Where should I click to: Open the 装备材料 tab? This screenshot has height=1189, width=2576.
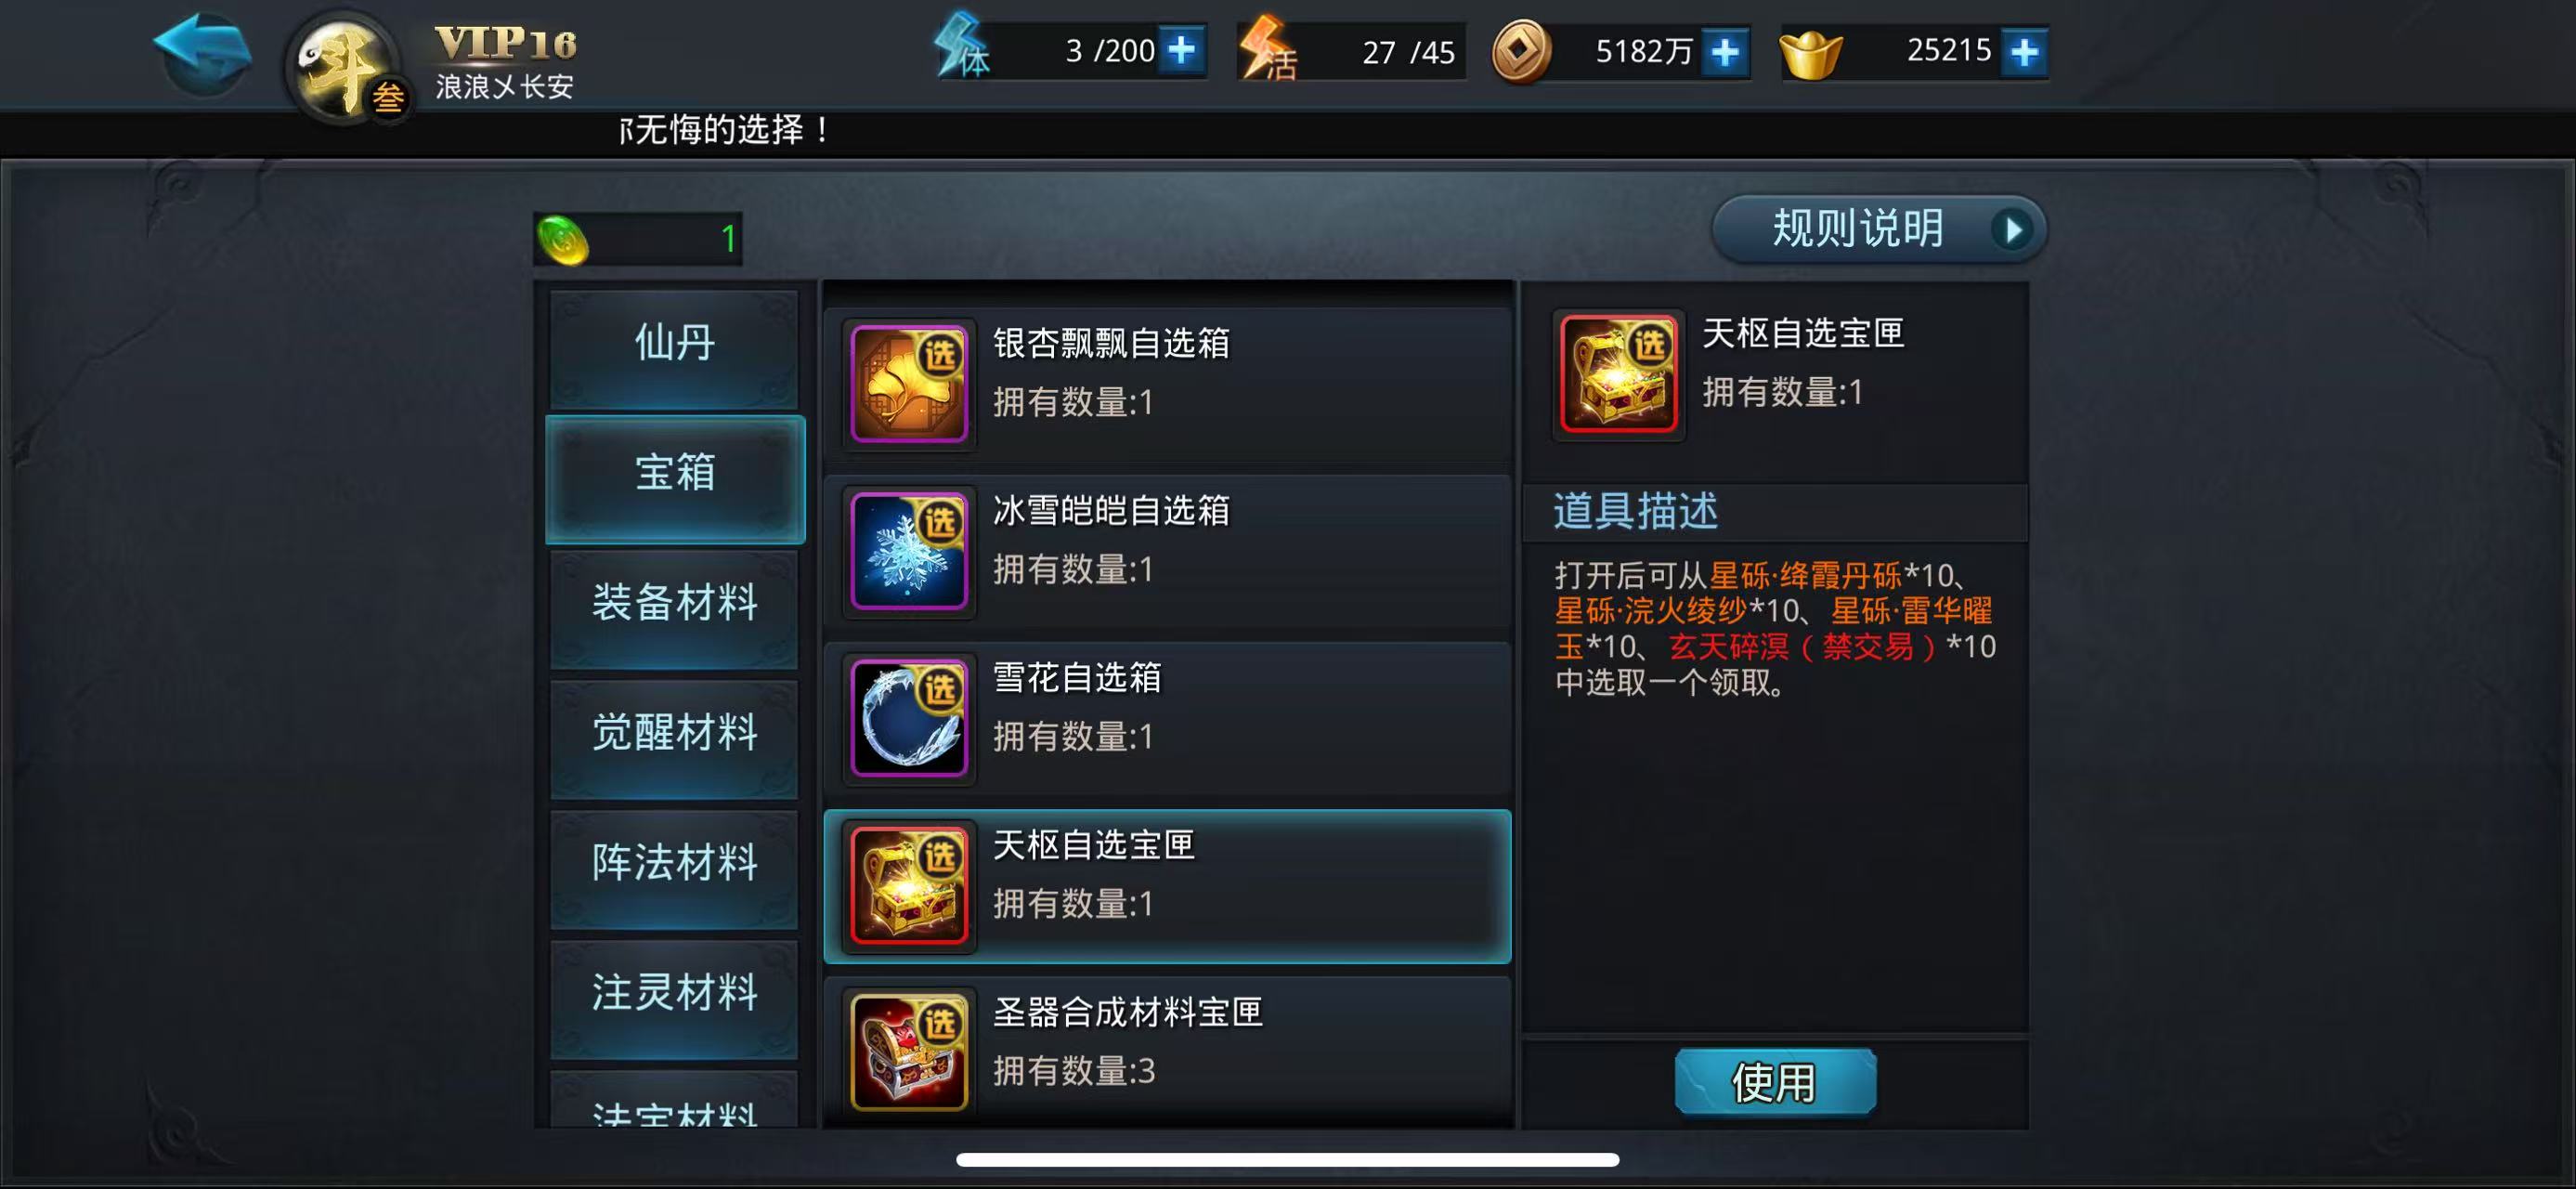click(675, 603)
